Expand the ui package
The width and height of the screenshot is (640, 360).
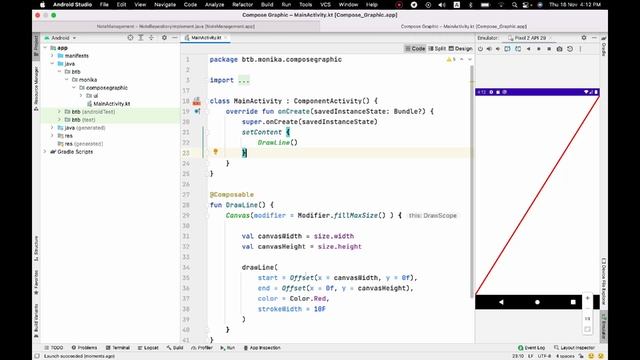[x=81, y=96]
